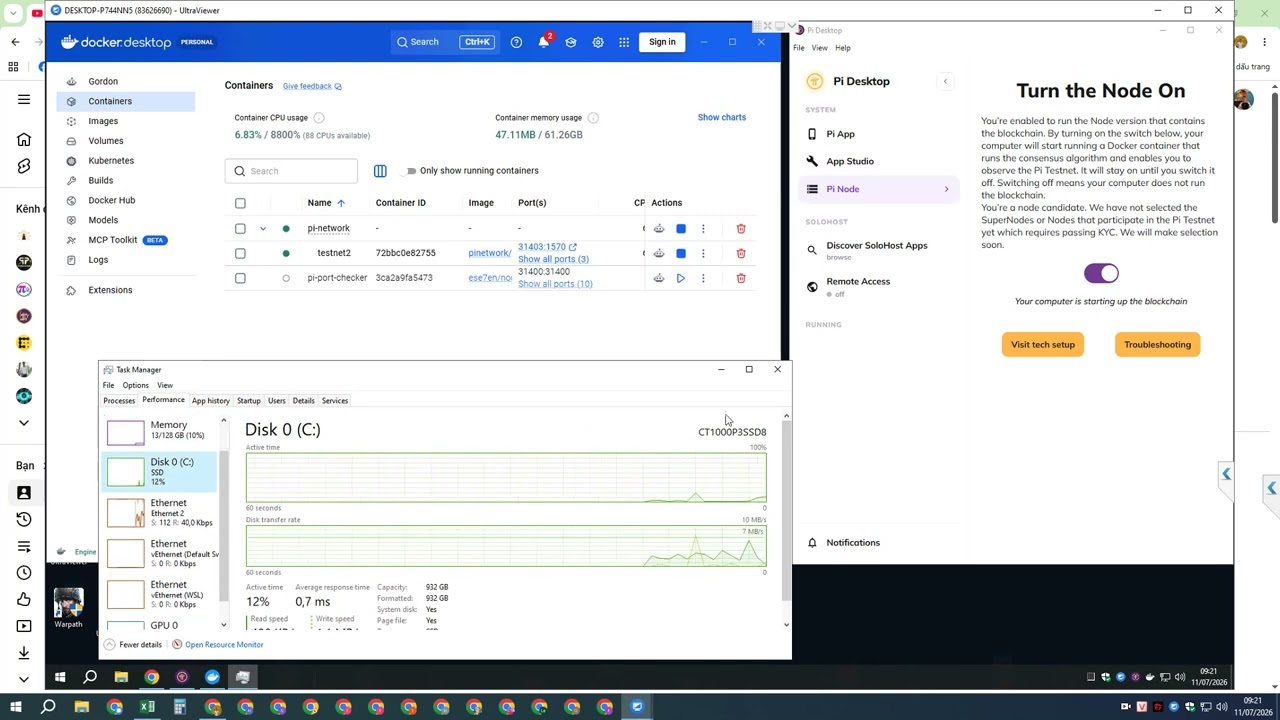1280x720 pixels.
Task: Collapse the Pi Desktop sidebar chevron
Action: click(x=945, y=81)
